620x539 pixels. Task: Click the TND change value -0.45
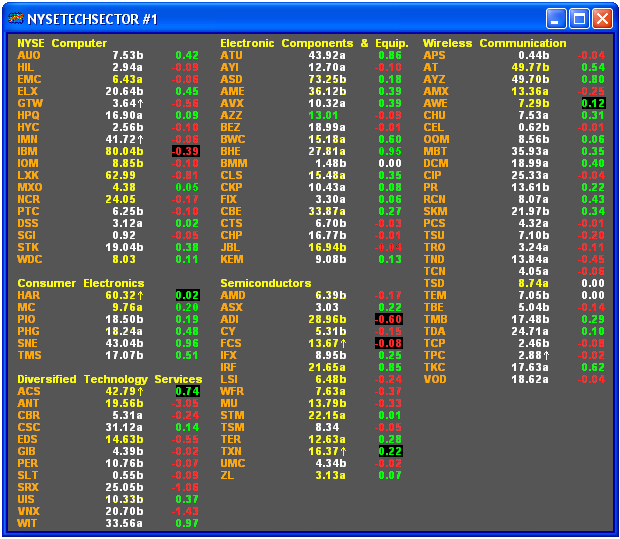pyautogui.click(x=592, y=259)
